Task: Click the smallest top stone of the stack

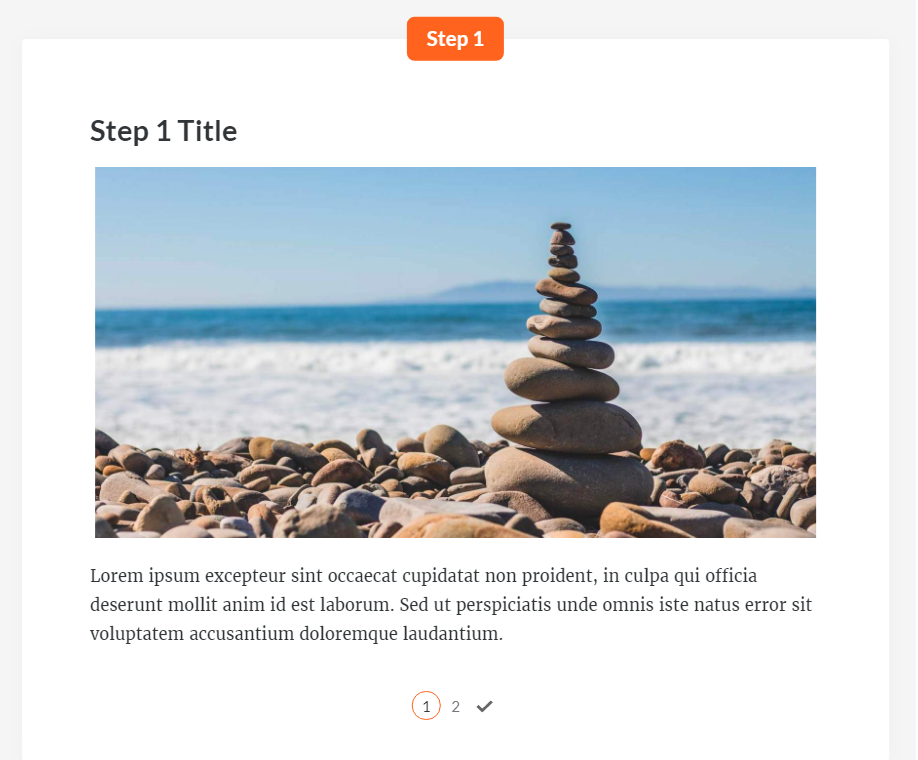Action: (560, 226)
